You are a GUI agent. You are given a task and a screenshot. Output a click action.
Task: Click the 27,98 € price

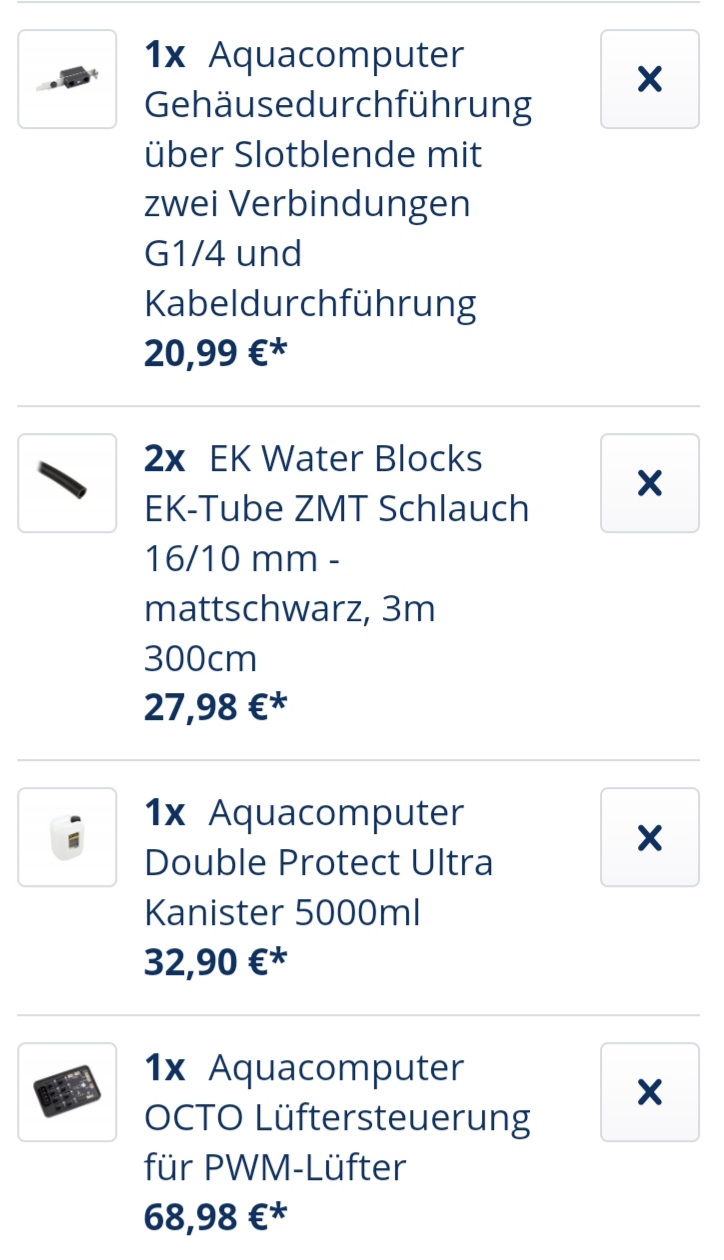[215, 706]
